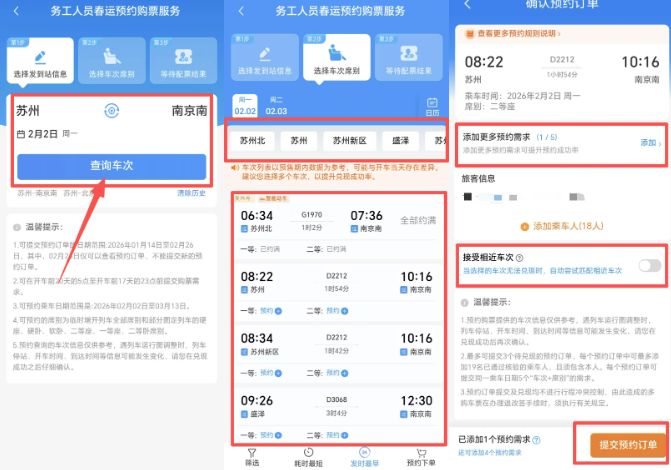Viewport: 671px width, 470px height.
Task: Expand 添加更多预约需求 with the 添加 arrow
Action: [650, 143]
